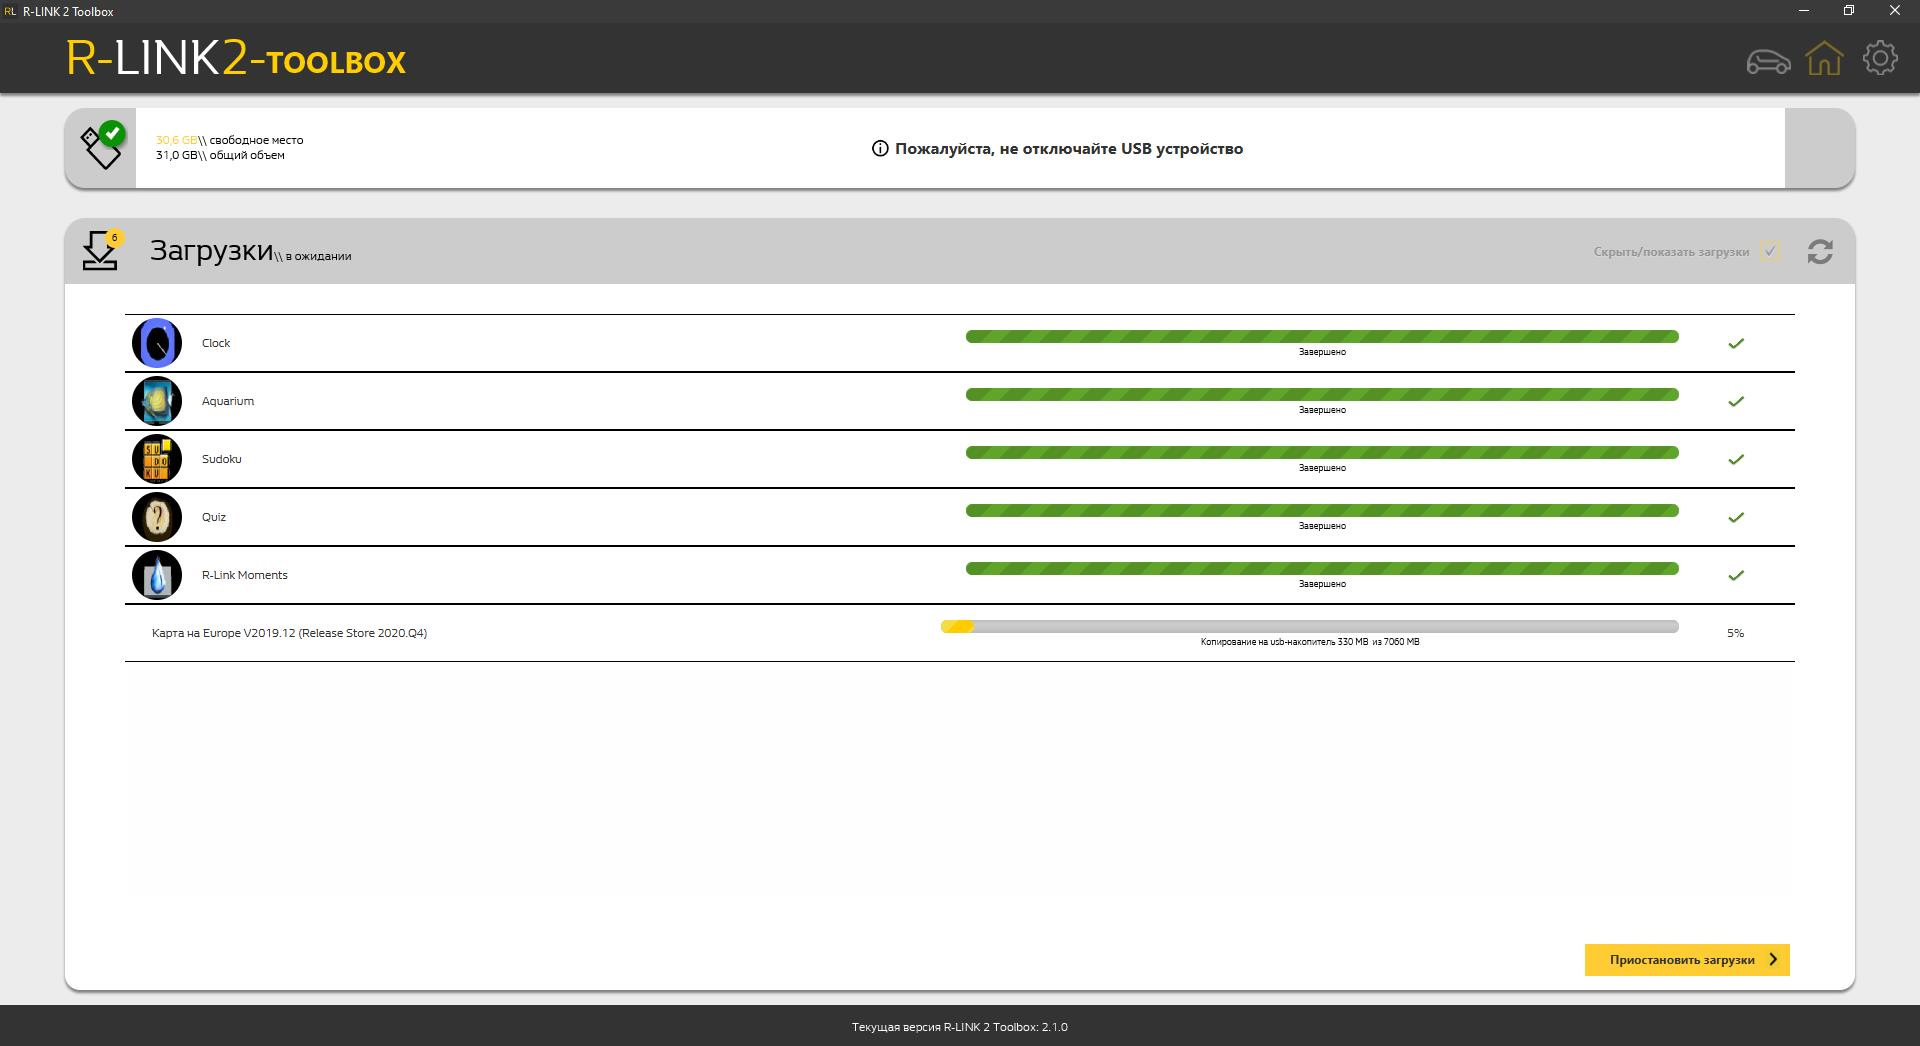Select the Aquarium app icon

click(157, 401)
